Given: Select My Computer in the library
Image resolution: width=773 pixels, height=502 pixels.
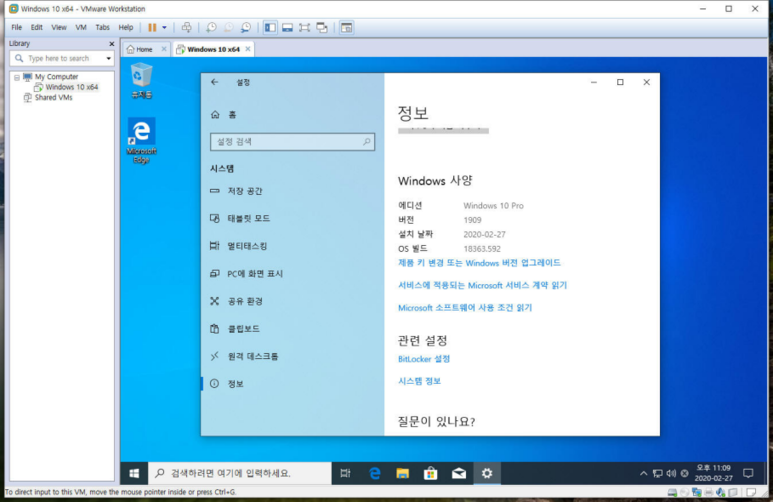Looking at the screenshot, I should point(56,77).
